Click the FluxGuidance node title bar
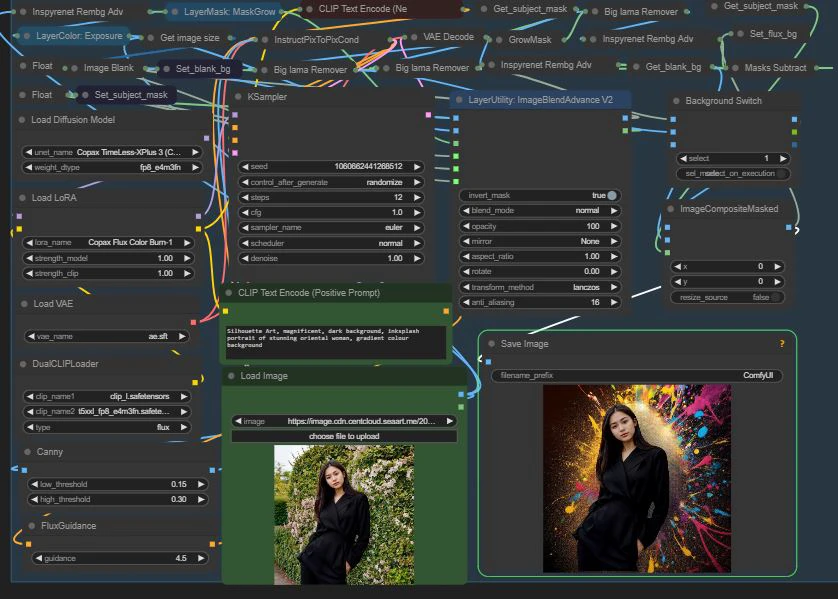This screenshot has width=838, height=599. click(x=68, y=525)
